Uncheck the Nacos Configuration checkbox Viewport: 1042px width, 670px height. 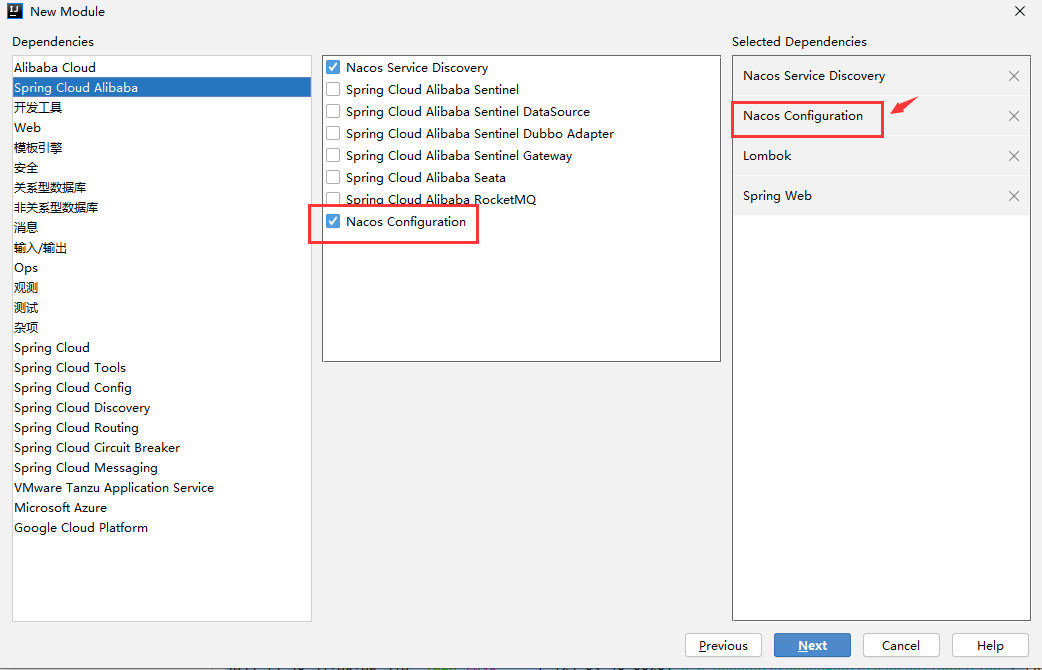coord(333,221)
